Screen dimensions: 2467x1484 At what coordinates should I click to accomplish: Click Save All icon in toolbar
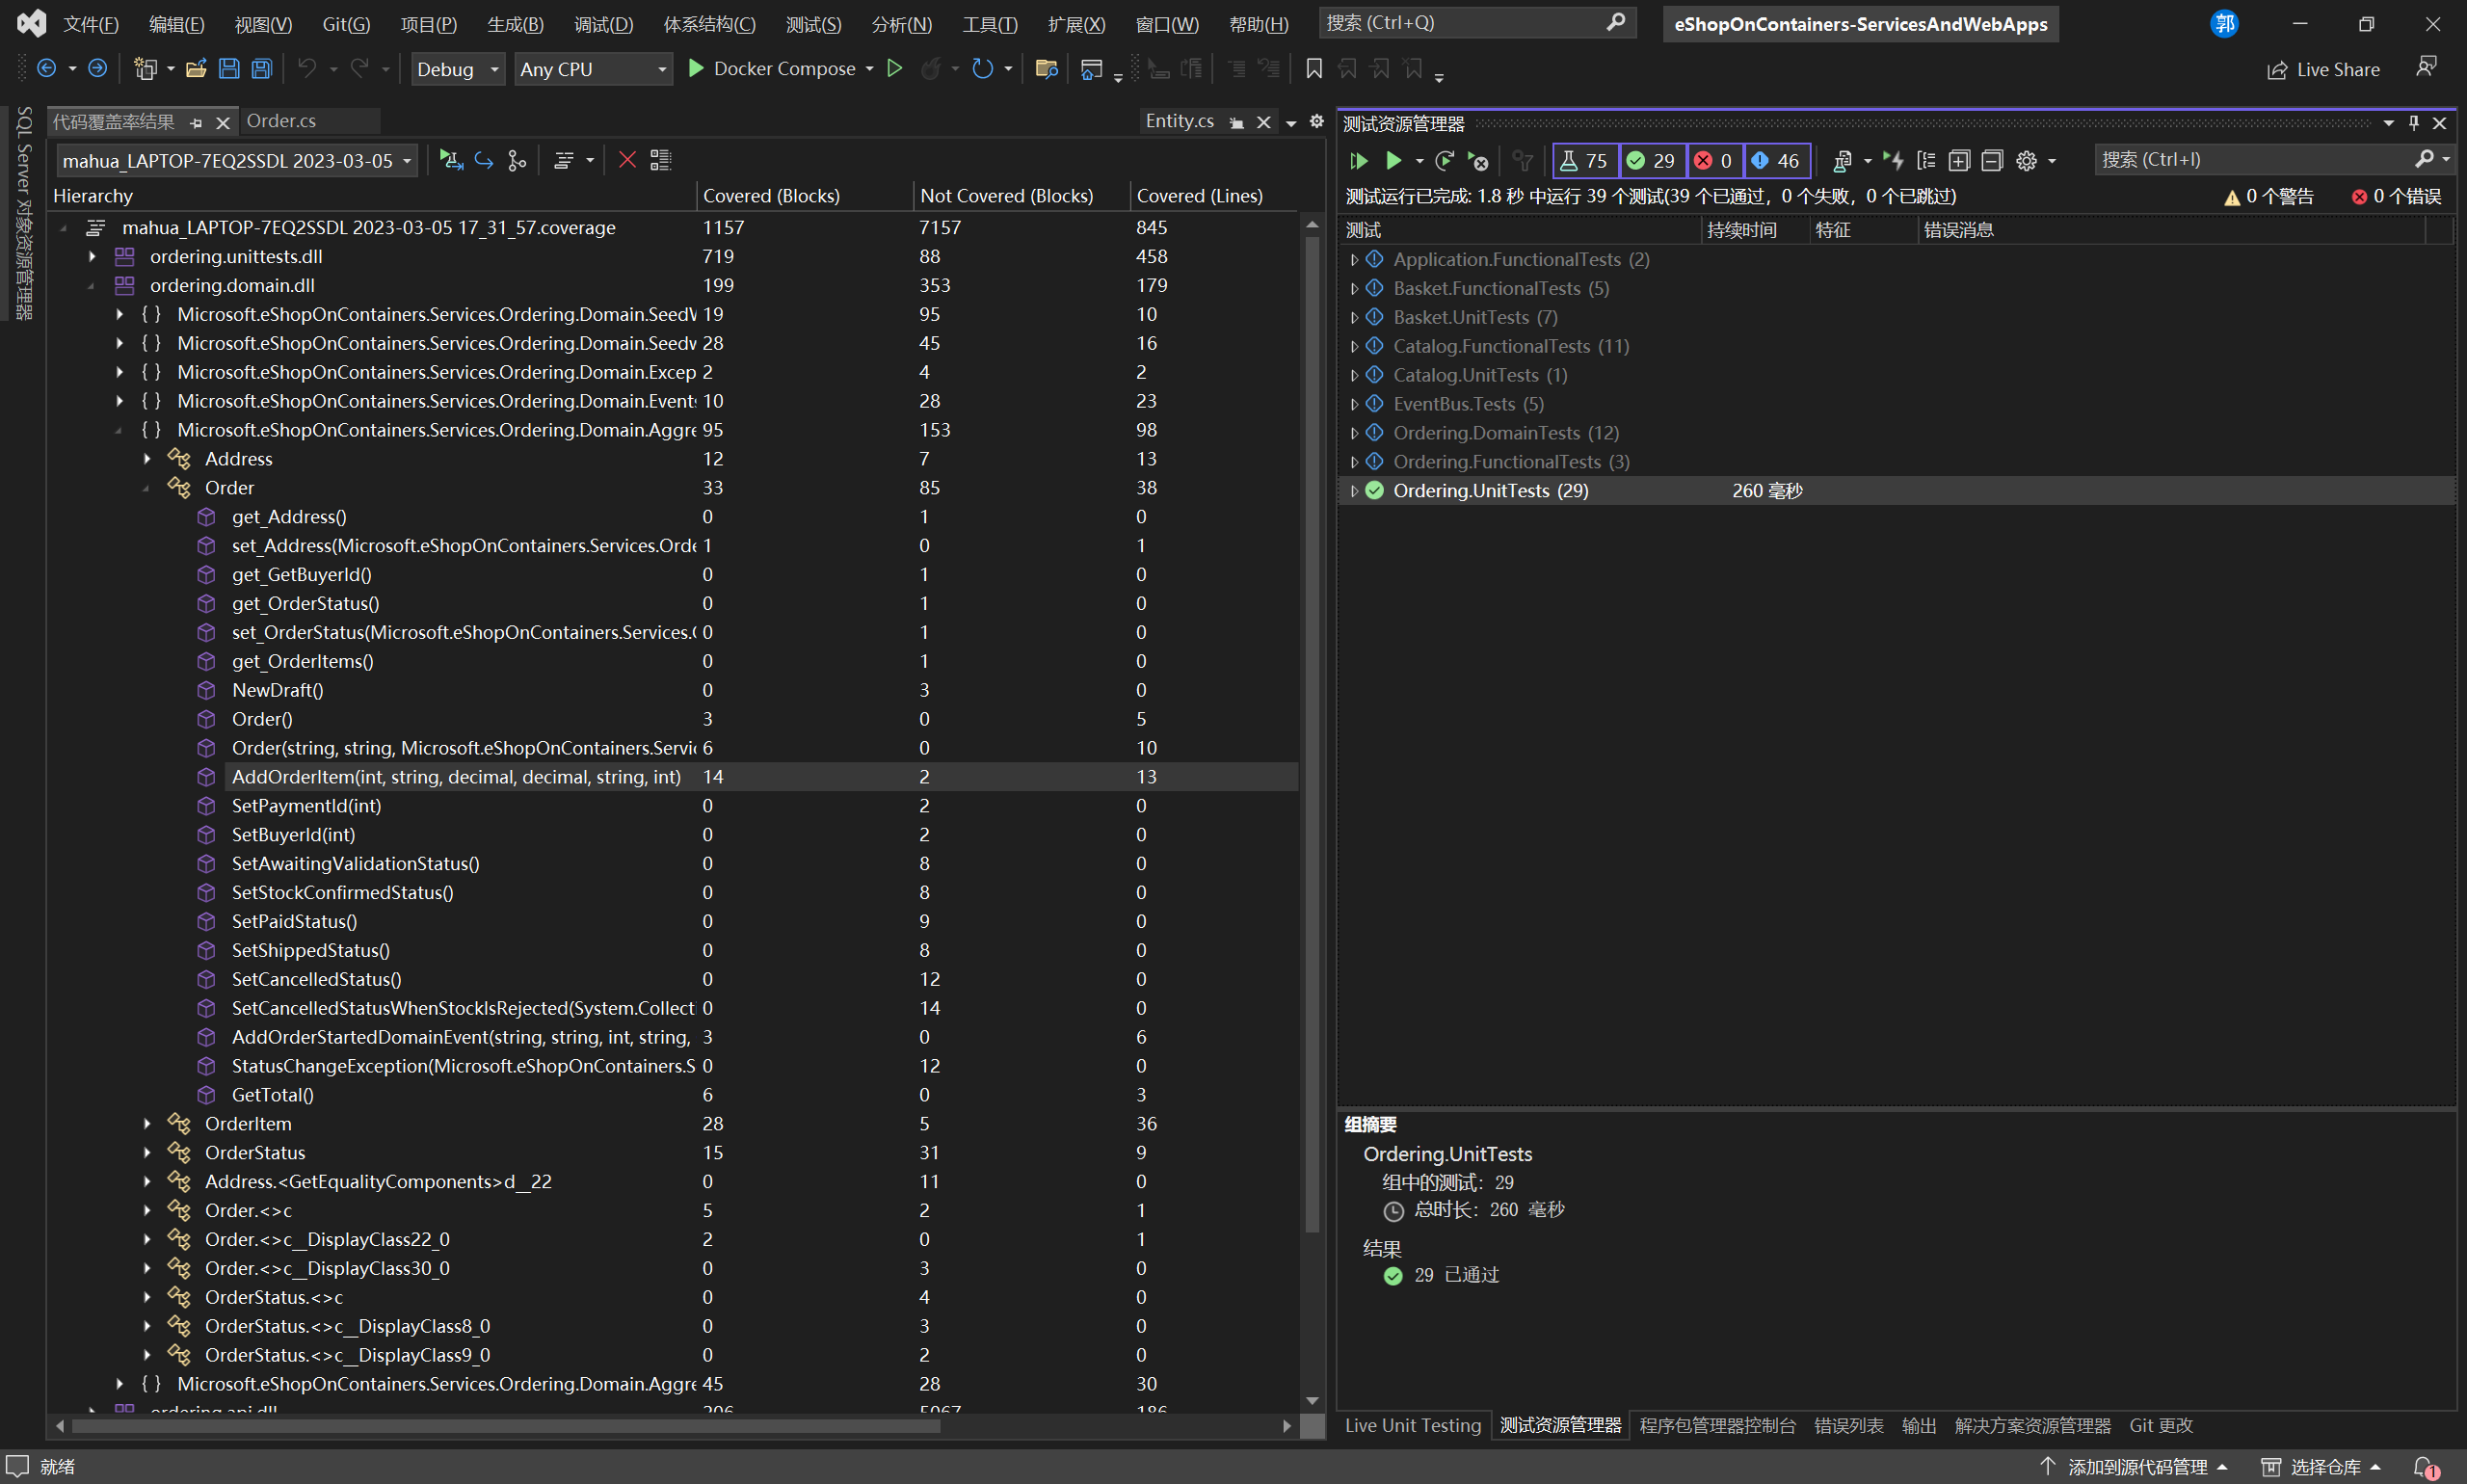point(261,69)
